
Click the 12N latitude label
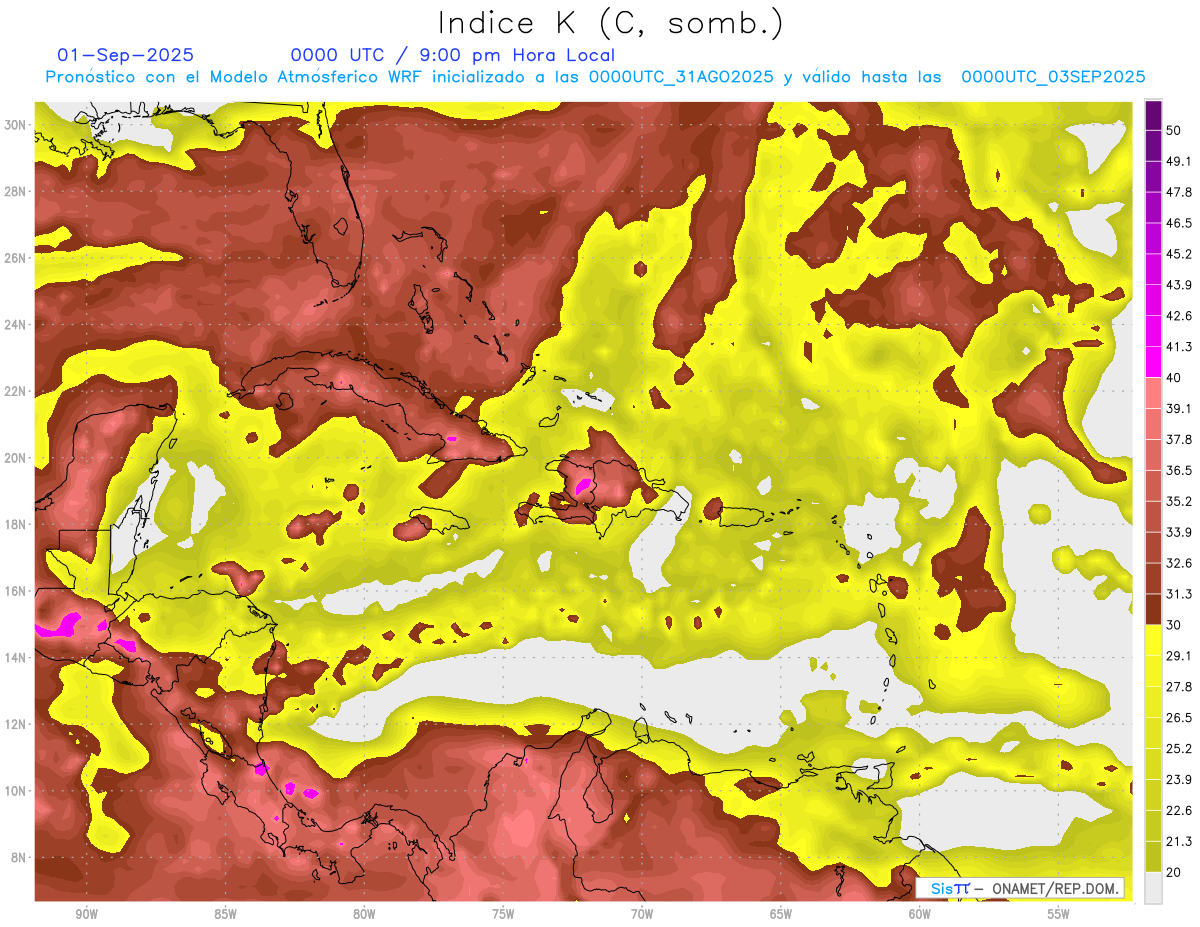(17, 724)
